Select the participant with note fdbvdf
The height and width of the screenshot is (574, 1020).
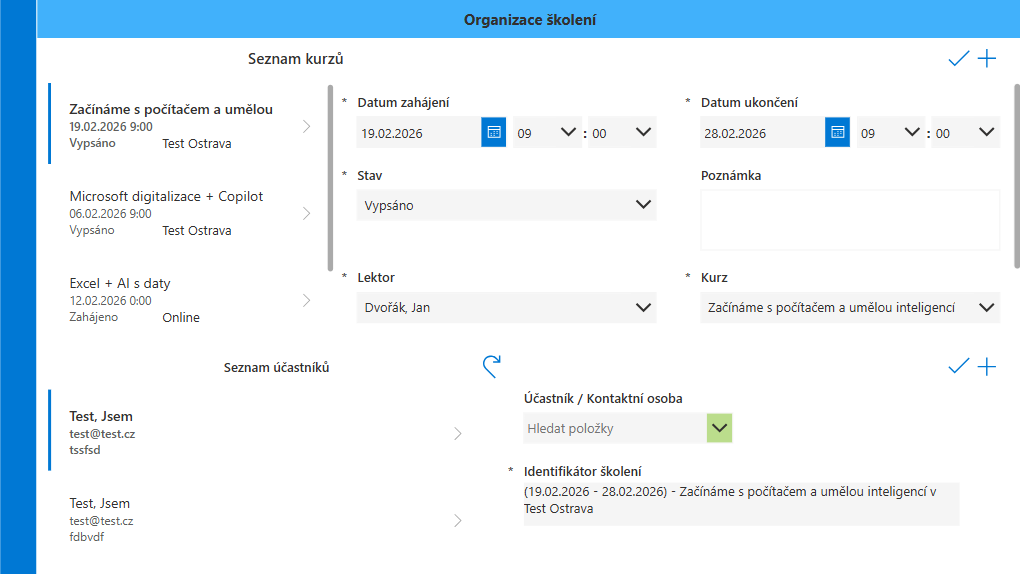pyautogui.click(x=250, y=520)
